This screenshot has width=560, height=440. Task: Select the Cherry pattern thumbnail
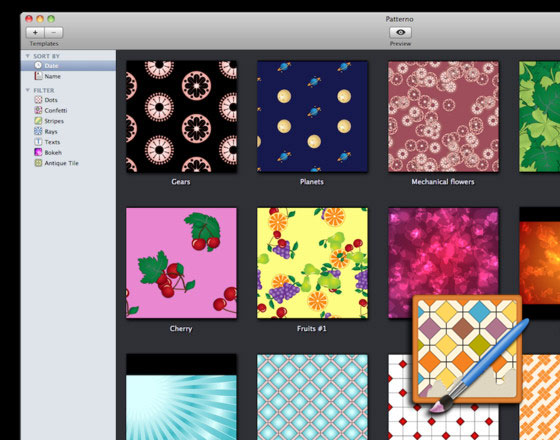click(x=181, y=263)
